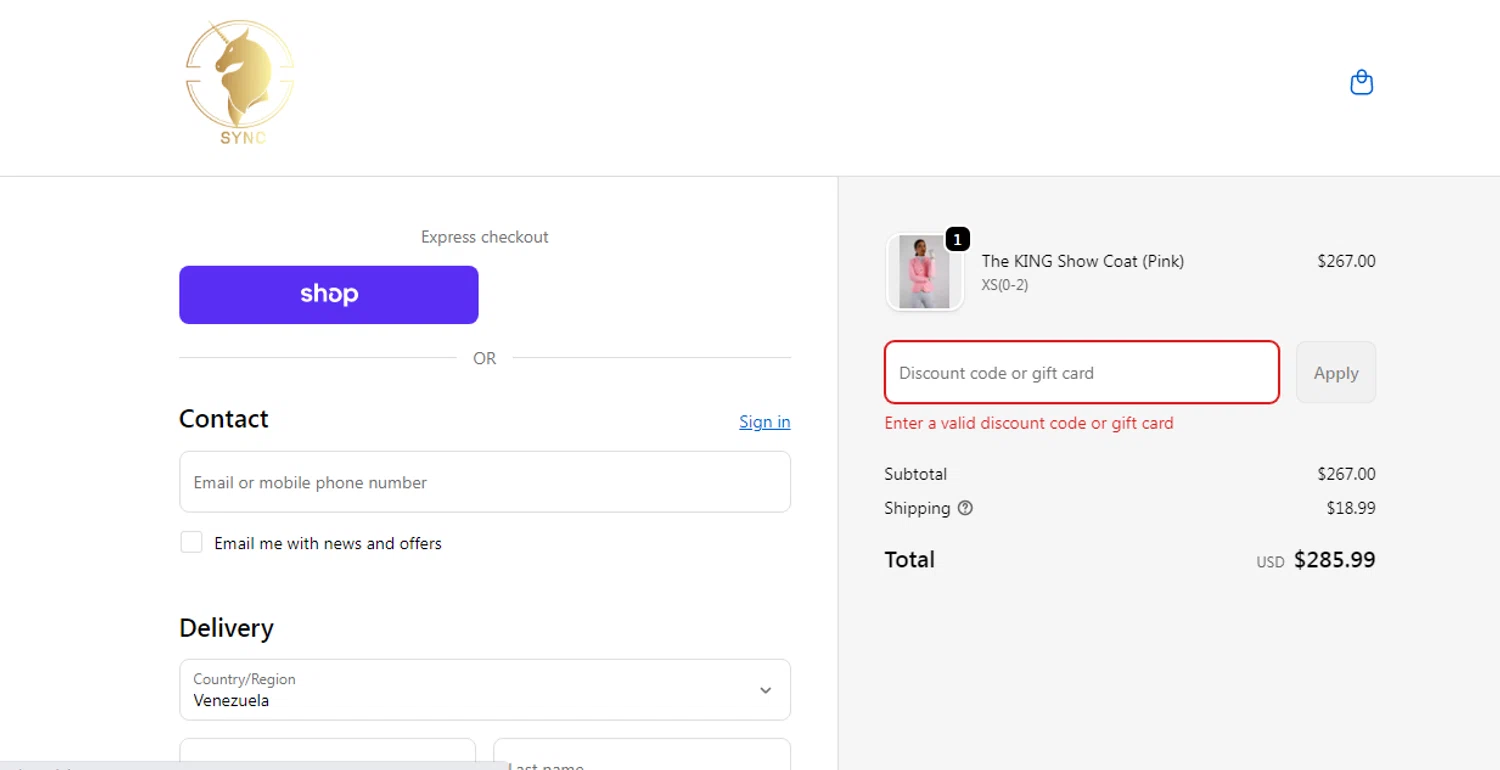The height and width of the screenshot is (770, 1500).
Task: Click the red discount code error message
Action: tap(1029, 423)
